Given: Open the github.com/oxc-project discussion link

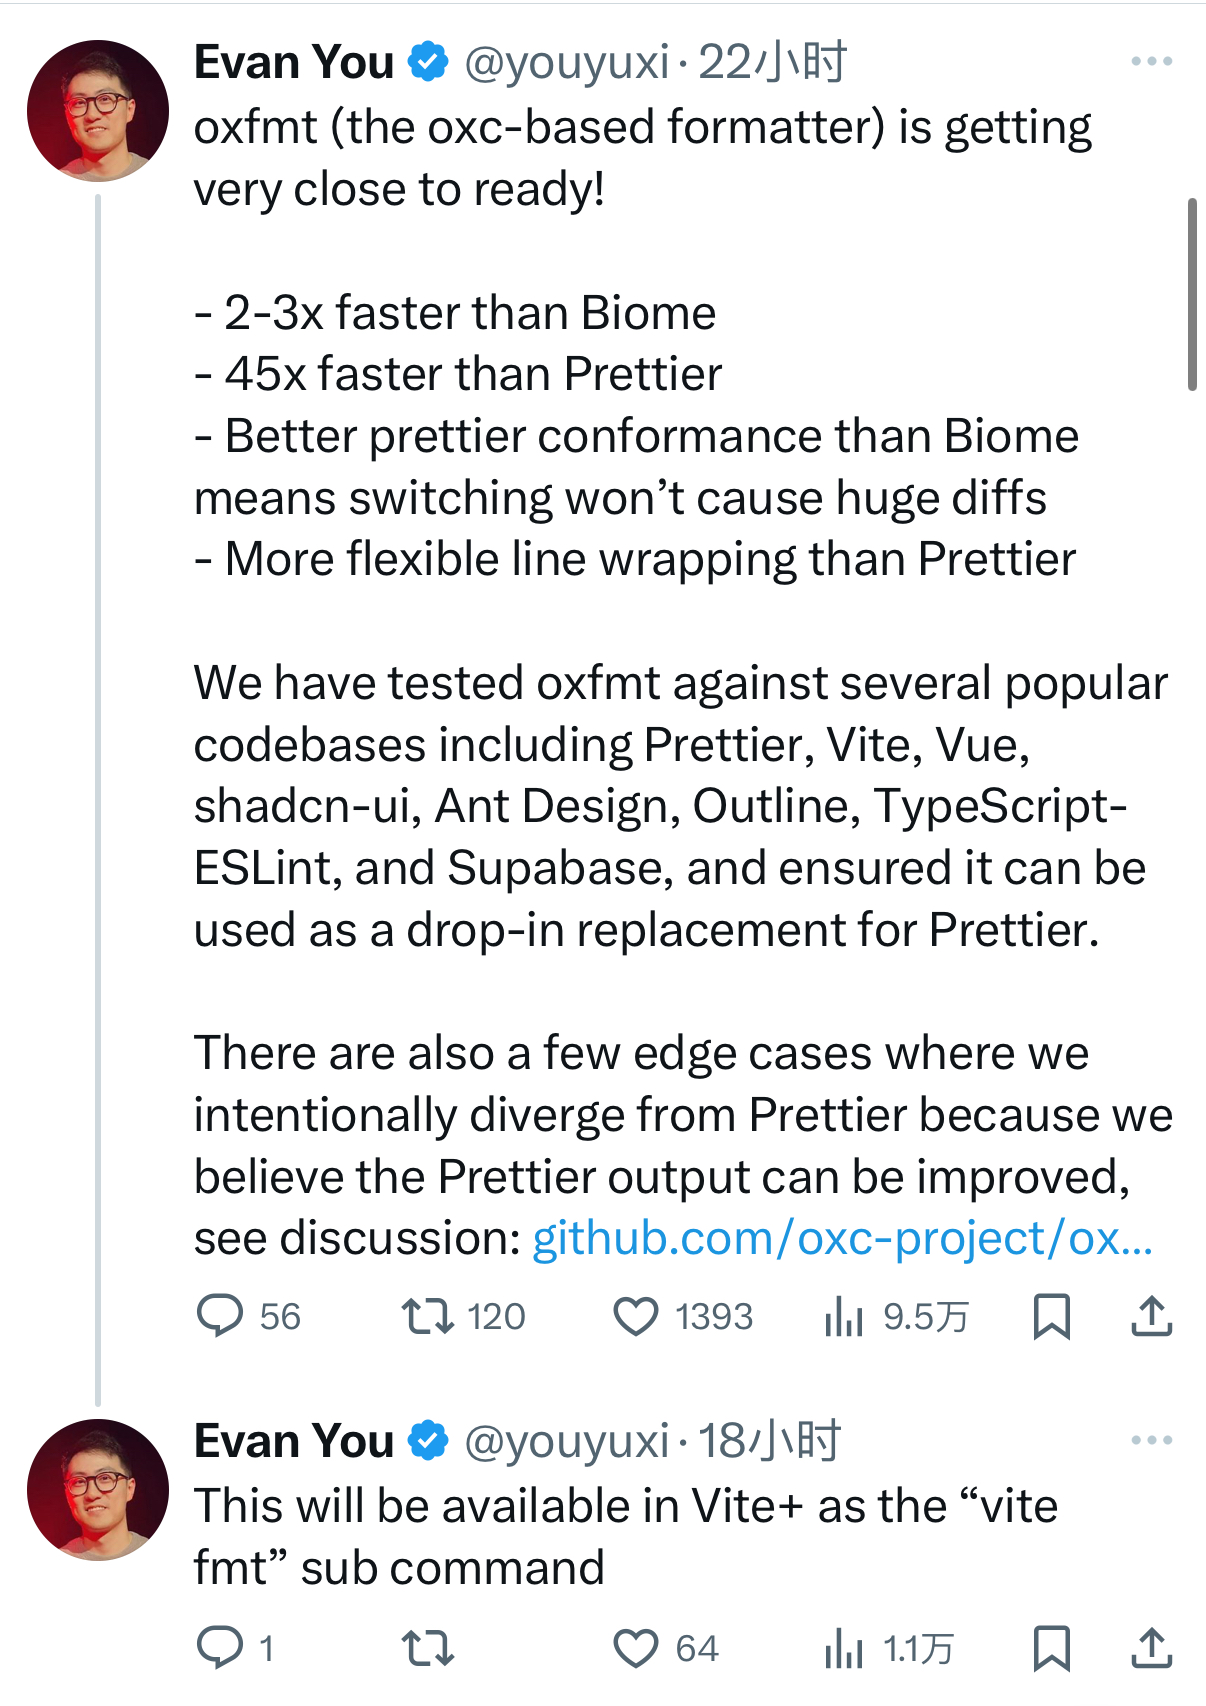Looking at the screenshot, I should (x=842, y=1238).
